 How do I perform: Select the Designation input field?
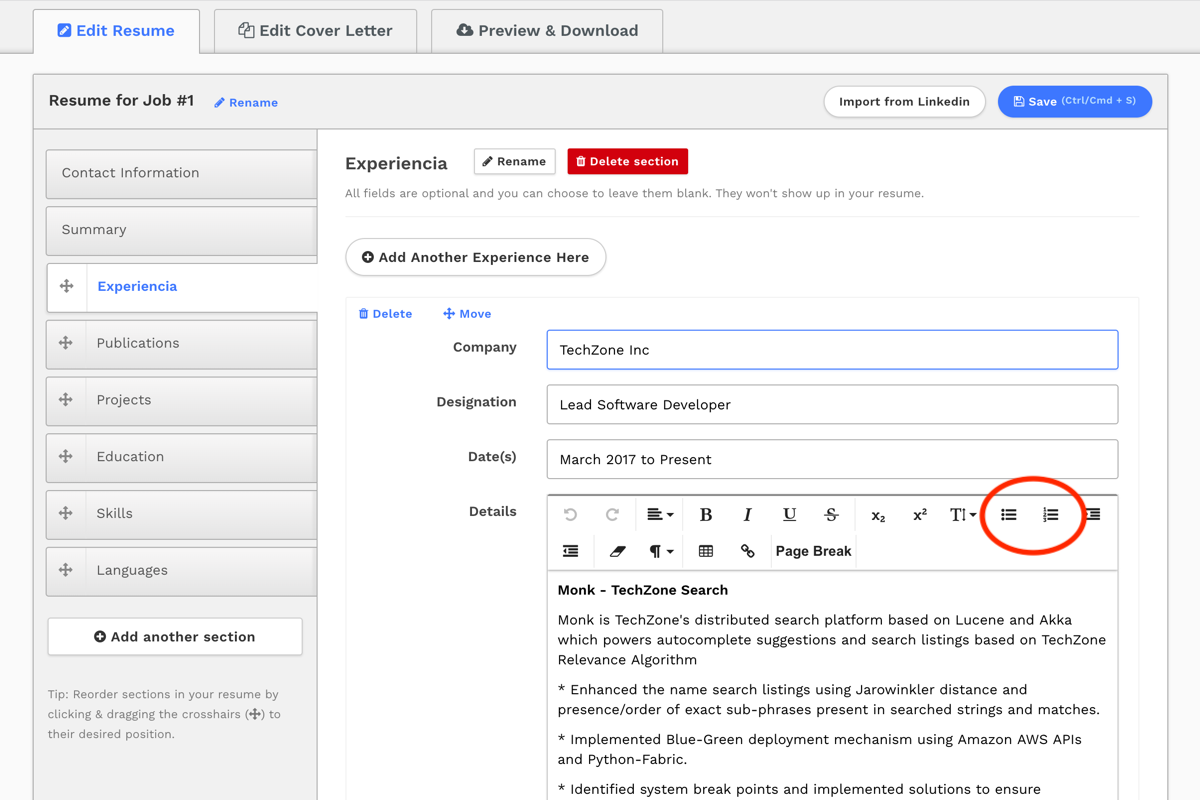[x=832, y=404]
